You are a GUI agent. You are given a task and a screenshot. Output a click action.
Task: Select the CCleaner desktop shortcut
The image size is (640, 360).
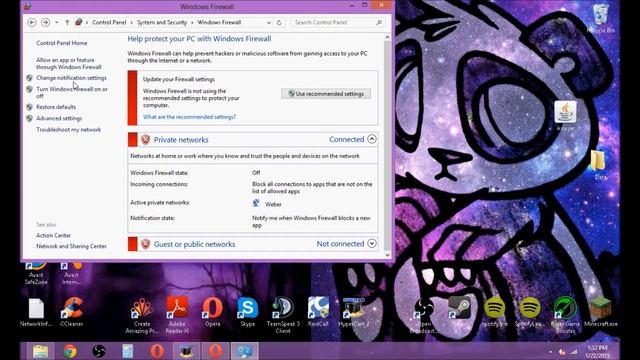(x=71, y=312)
